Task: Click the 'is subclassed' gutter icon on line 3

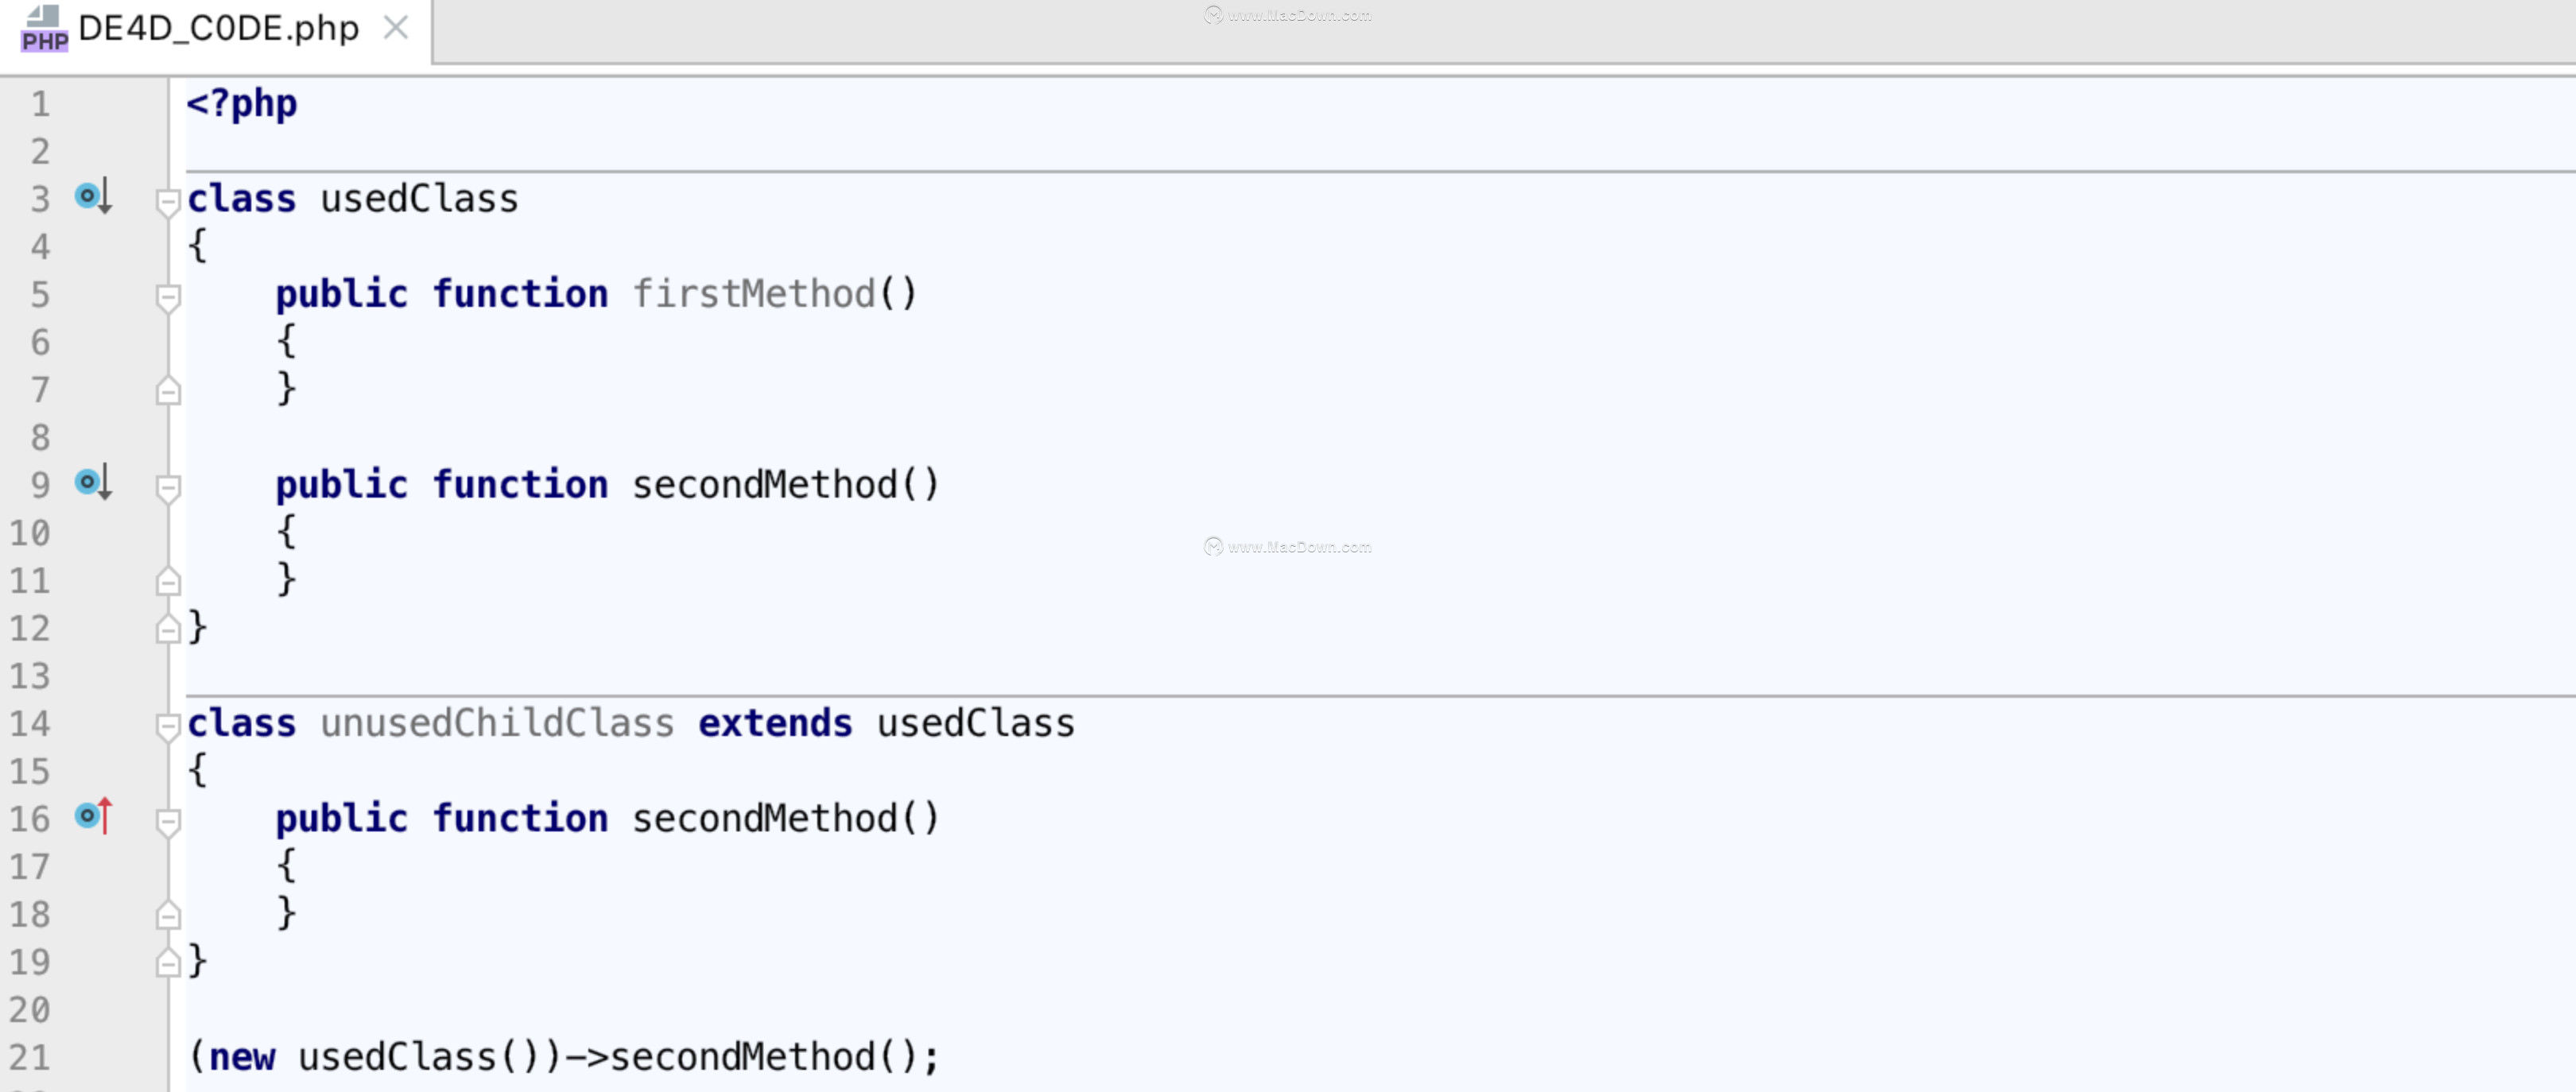Action: point(94,197)
